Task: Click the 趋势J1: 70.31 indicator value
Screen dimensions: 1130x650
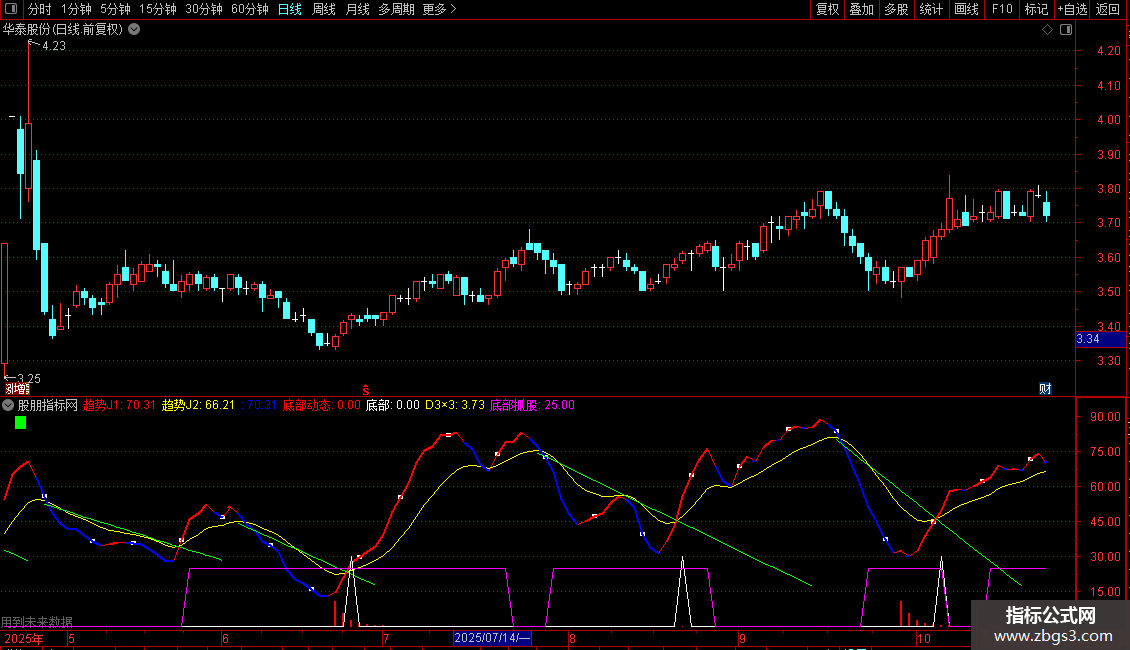Action: (119, 405)
